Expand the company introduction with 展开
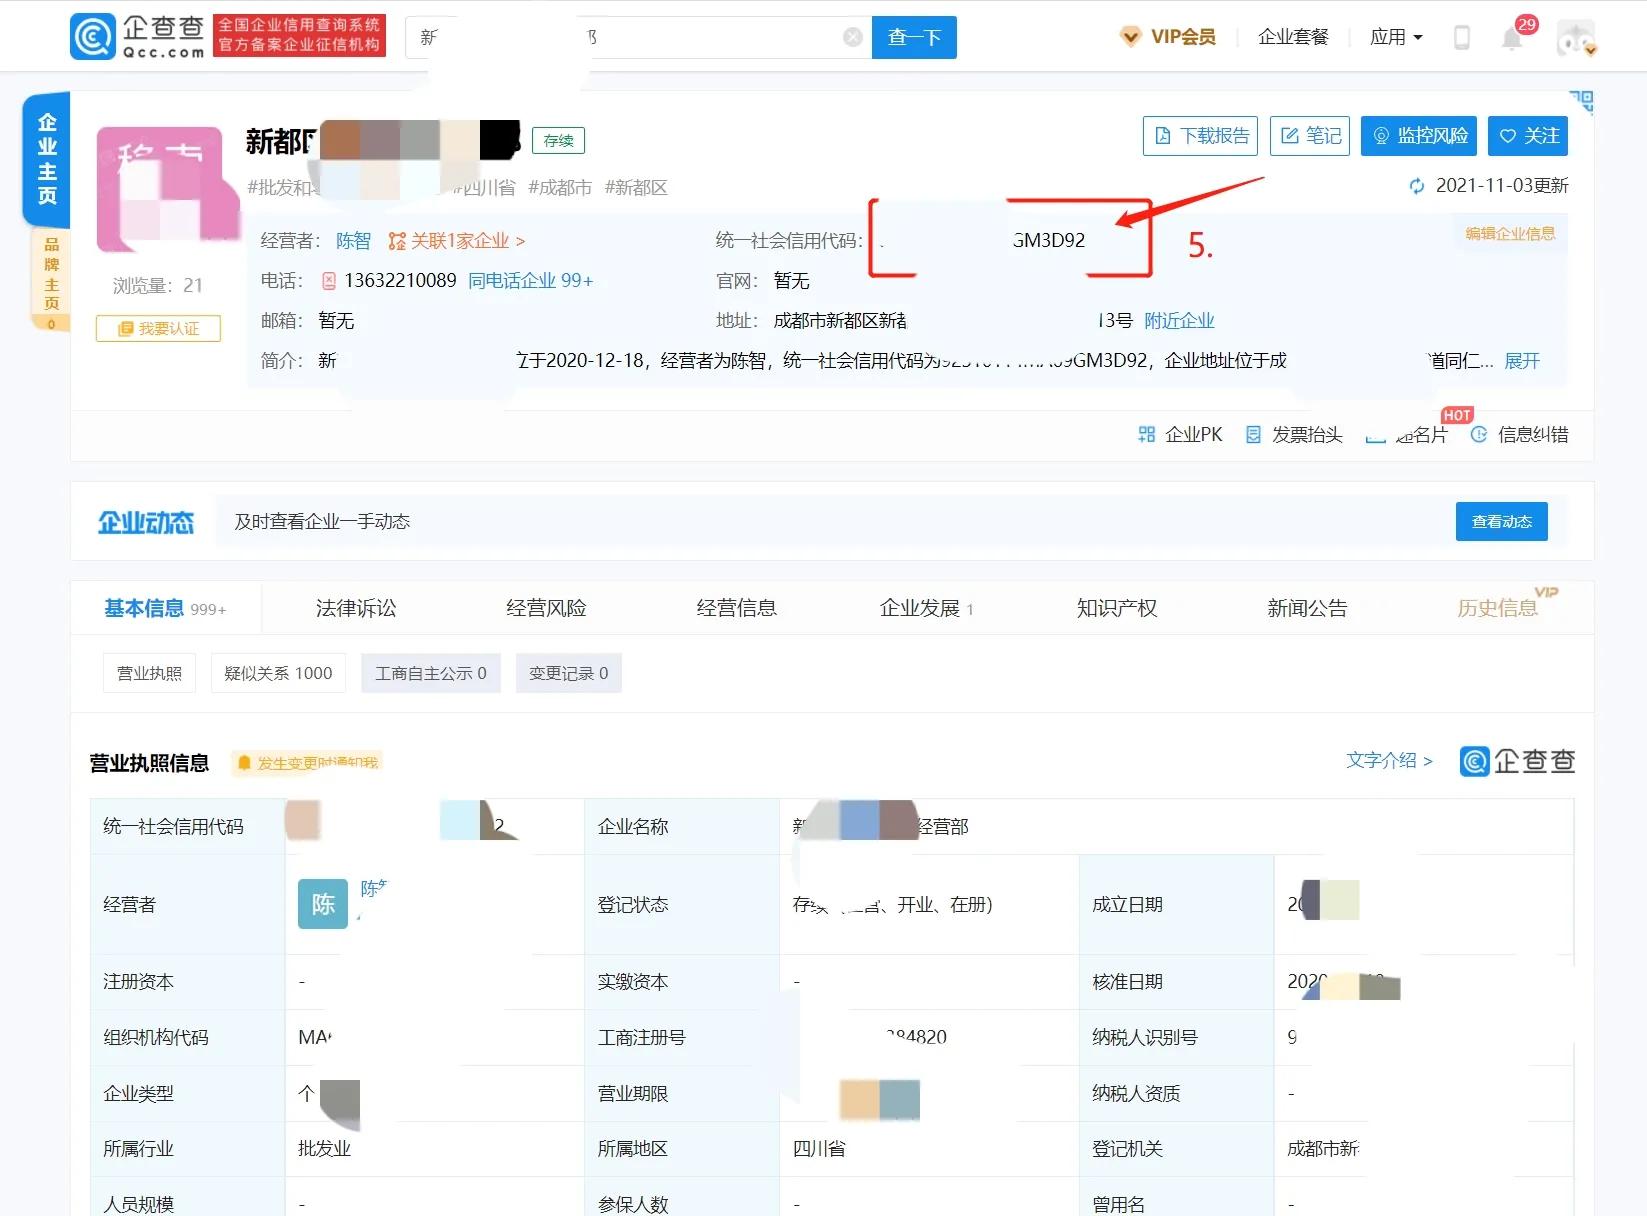The width and height of the screenshot is (1647, 1216). [x=1521, y=361]
